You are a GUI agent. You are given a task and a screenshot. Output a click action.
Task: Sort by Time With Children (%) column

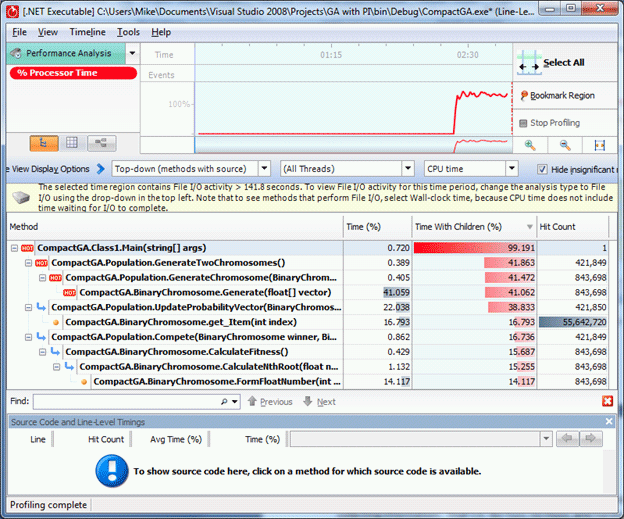[474, 227]
